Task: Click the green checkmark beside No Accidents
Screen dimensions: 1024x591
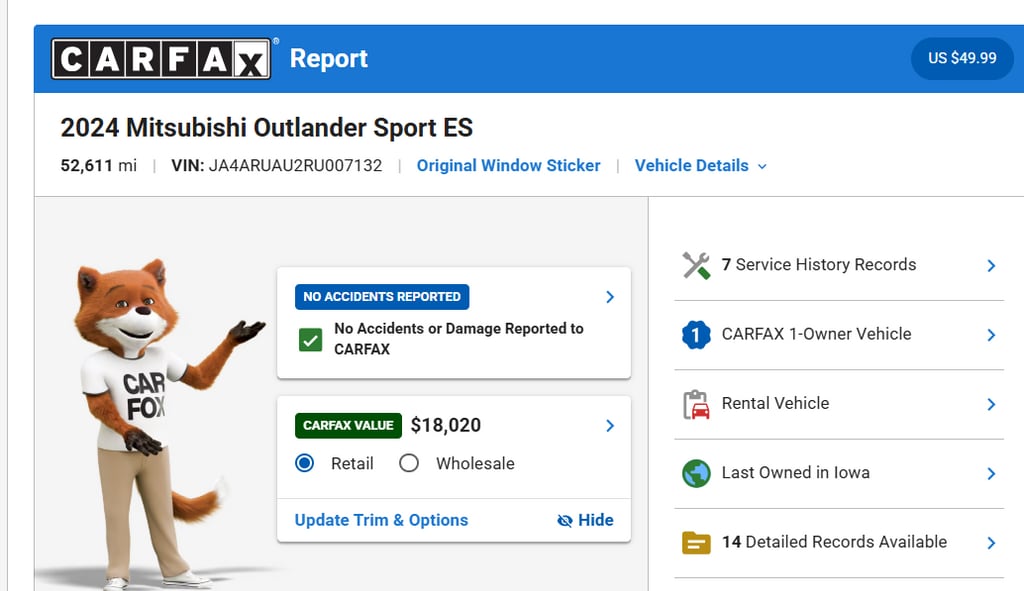Action: (x=310, y=340)
